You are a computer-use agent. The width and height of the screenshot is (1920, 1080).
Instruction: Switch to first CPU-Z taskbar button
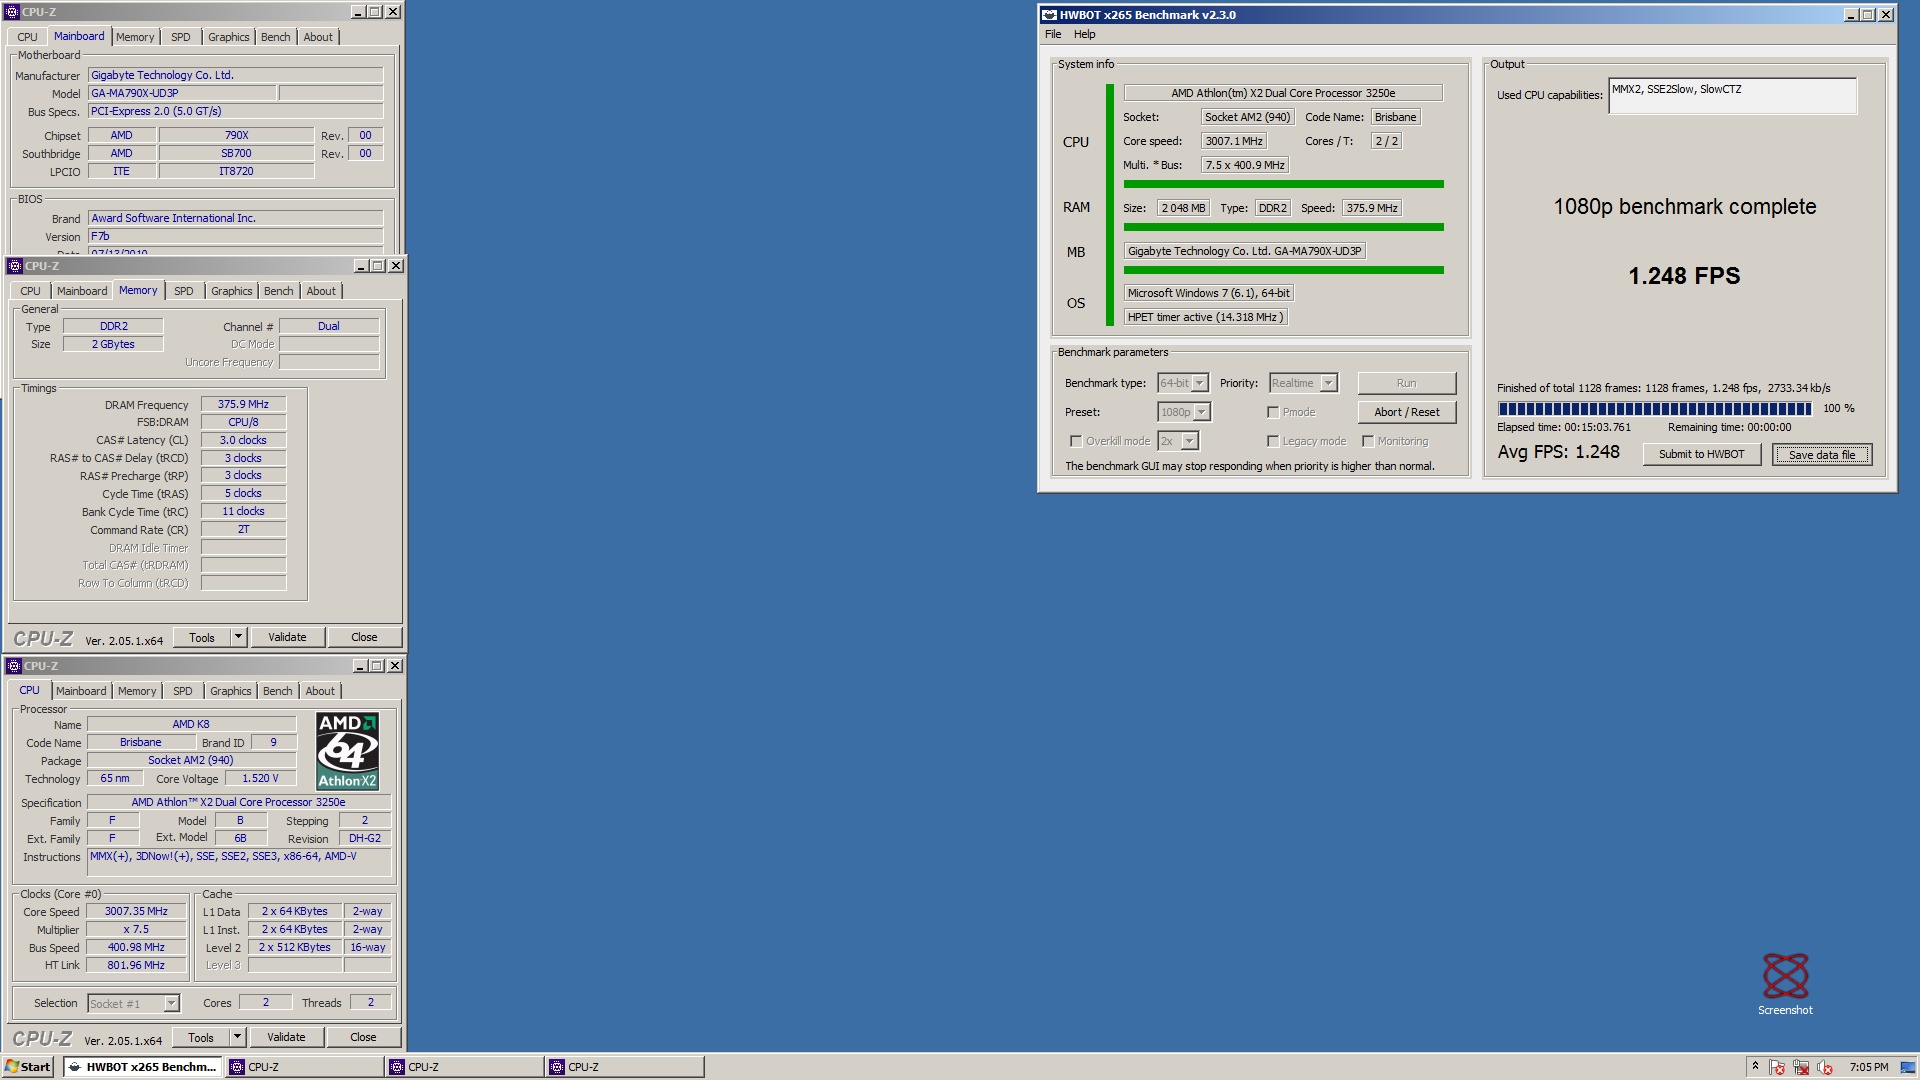304,1067
